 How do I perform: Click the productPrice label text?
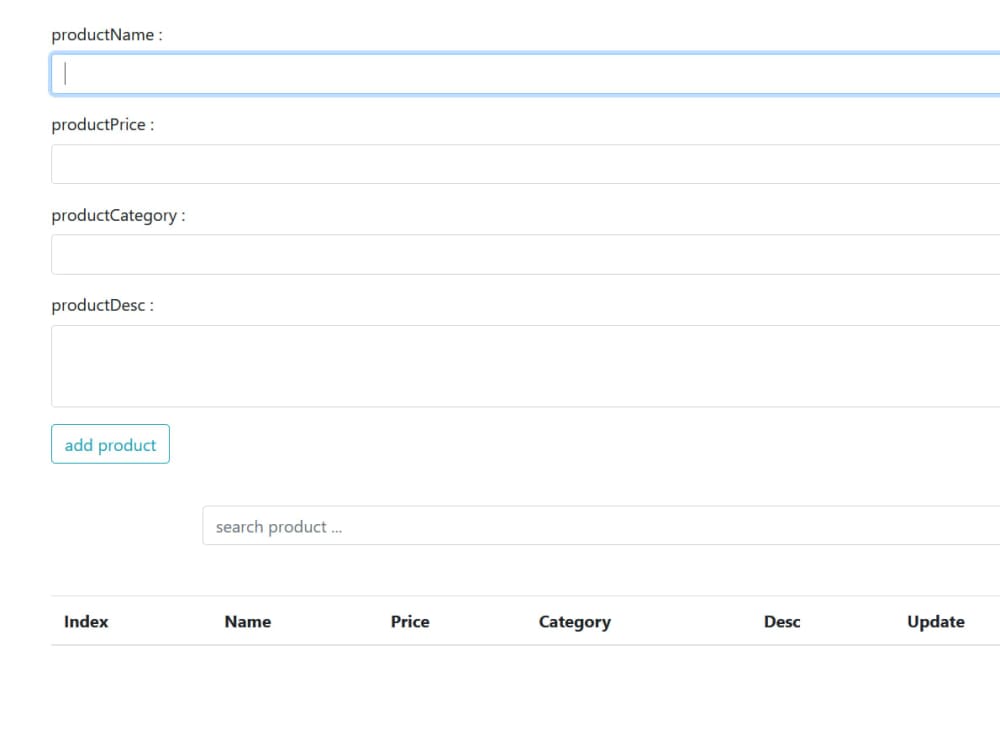101,124
